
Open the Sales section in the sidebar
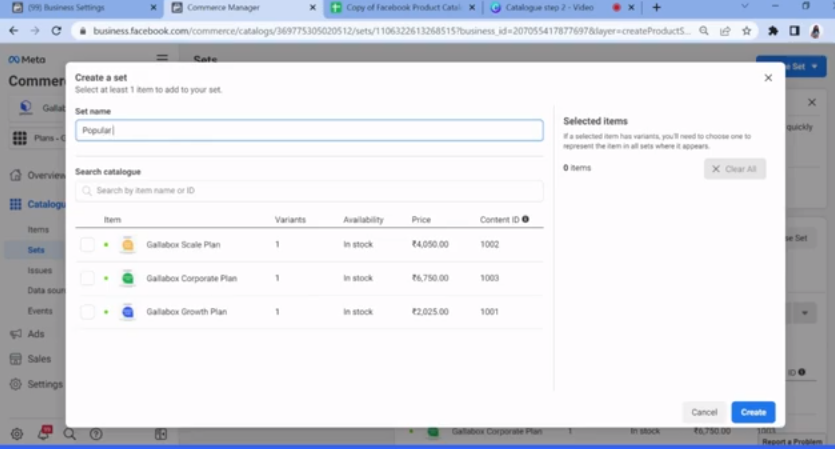(x=30, y=359)
